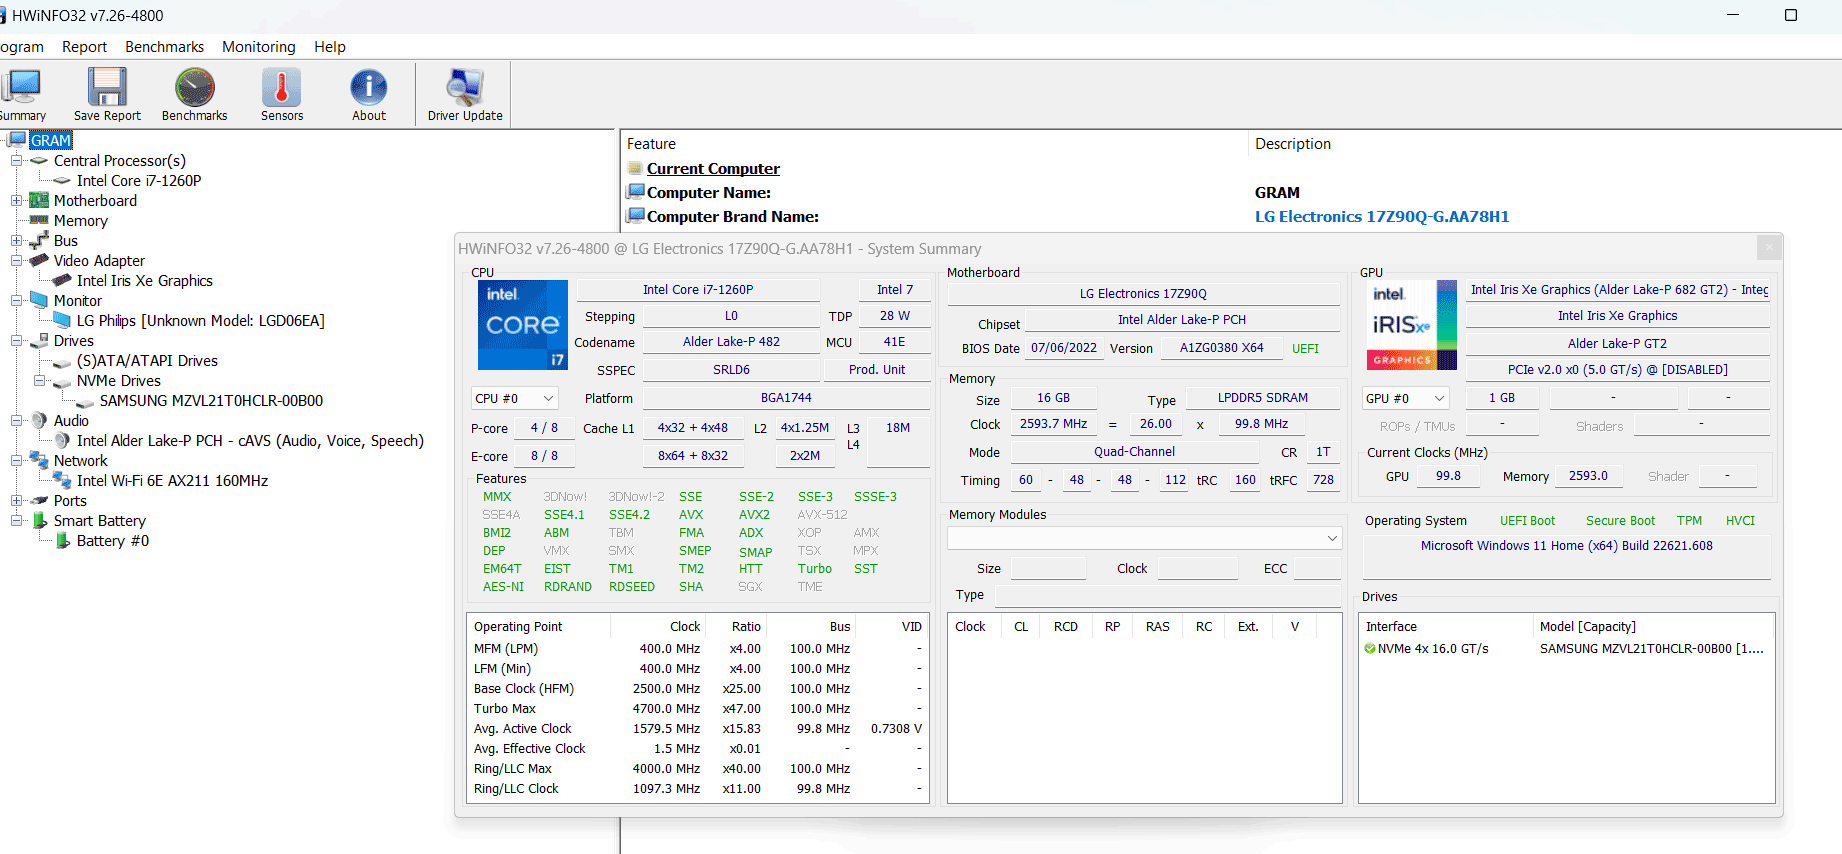Open the Report menu
Image resolution: width=1842 pixels, height=854 pixels.
tap(84, 47)
